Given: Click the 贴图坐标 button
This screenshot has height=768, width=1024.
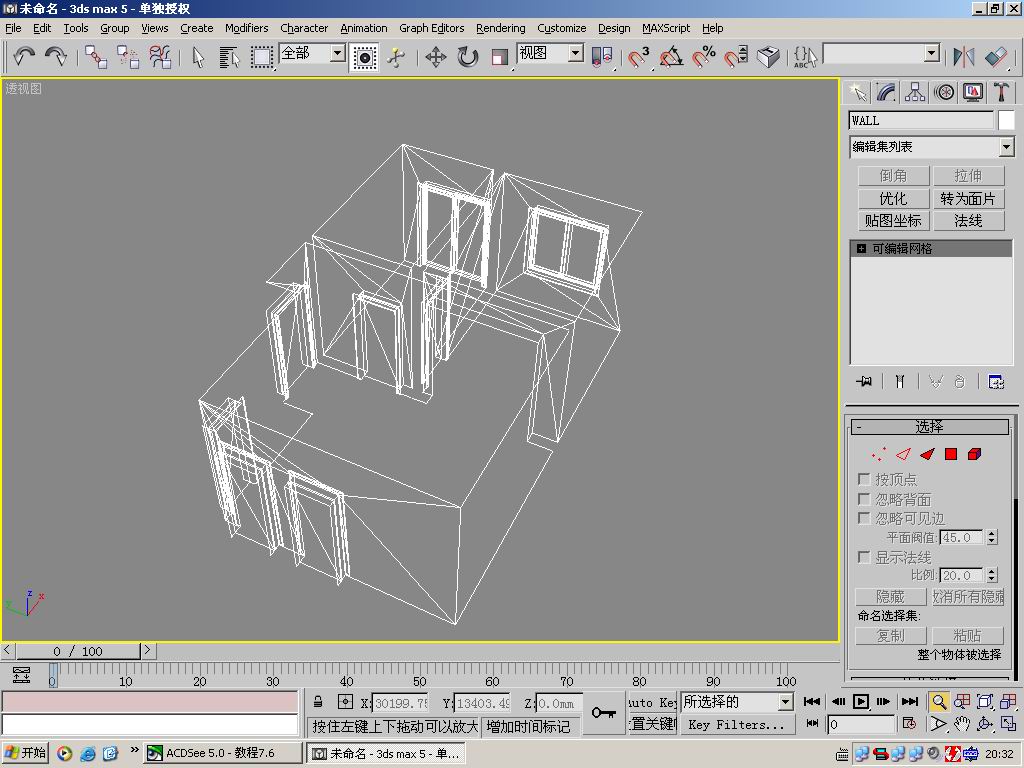Looking at the screenshot, I should click(x=893, y=220).
